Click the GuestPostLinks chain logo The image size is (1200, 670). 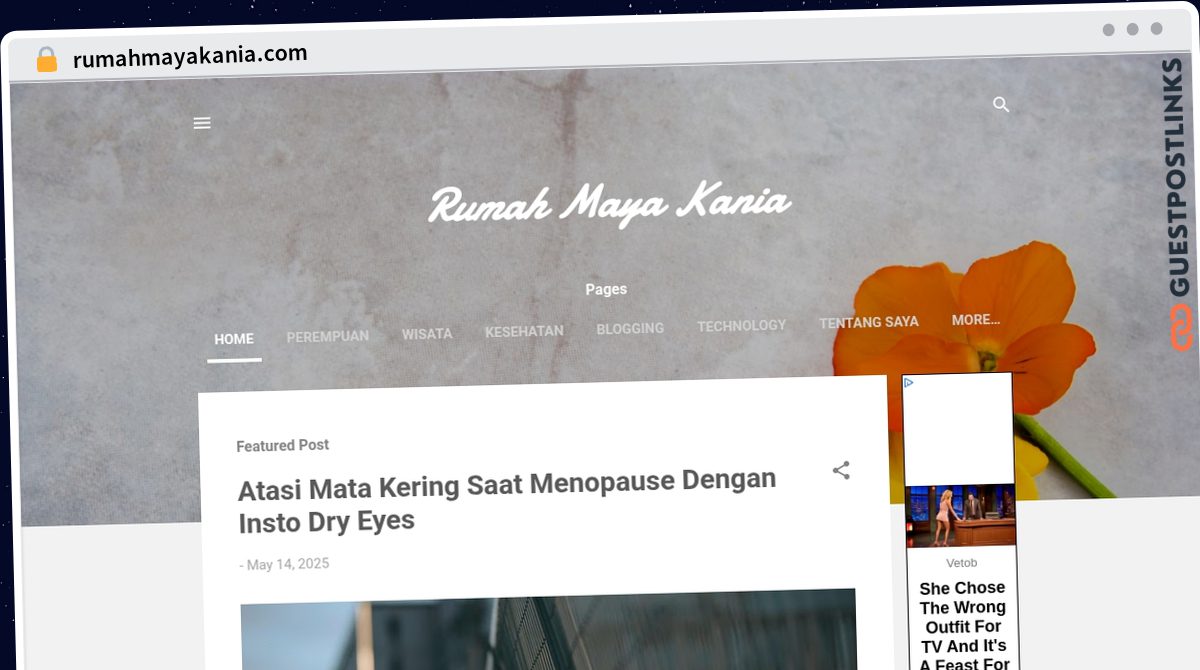1182,328
